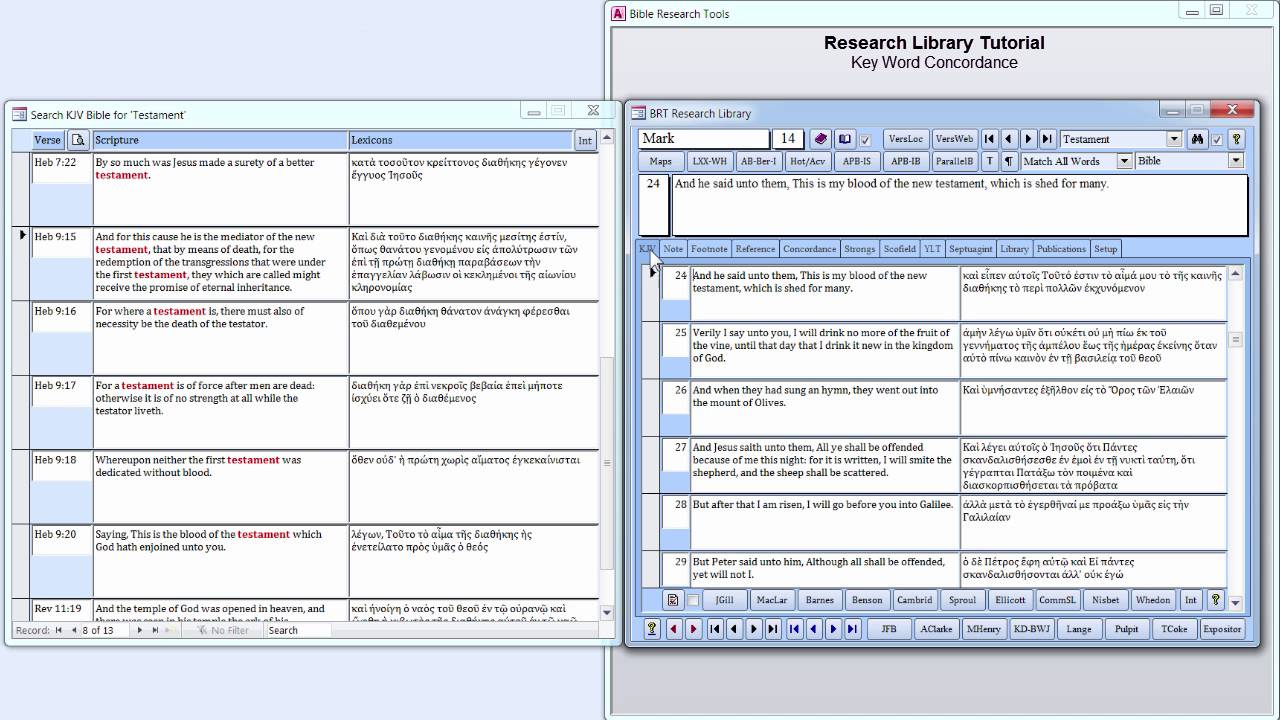Click the Mark book name field

pos(703,139)
